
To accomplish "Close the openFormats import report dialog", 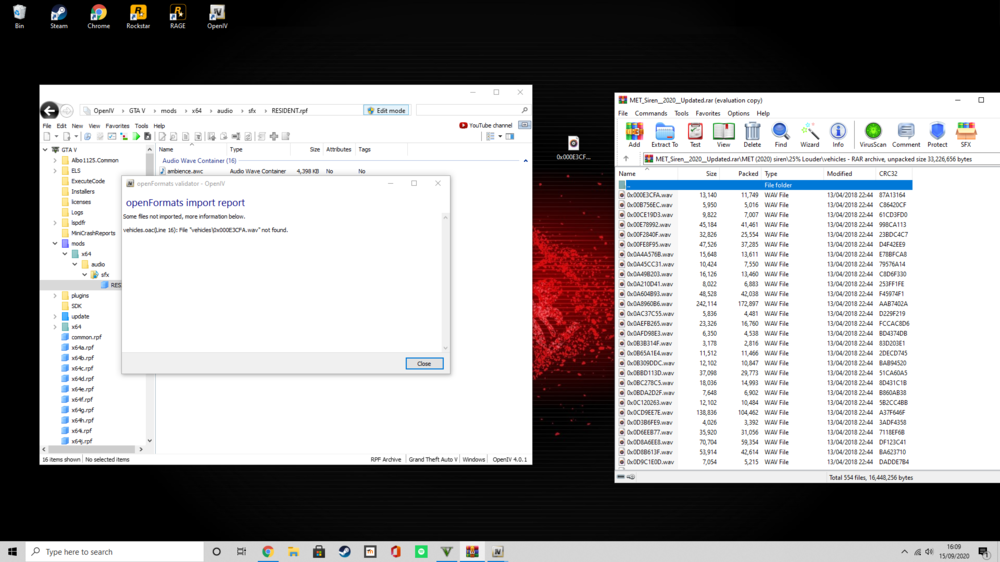I will (x=424, y=363).
